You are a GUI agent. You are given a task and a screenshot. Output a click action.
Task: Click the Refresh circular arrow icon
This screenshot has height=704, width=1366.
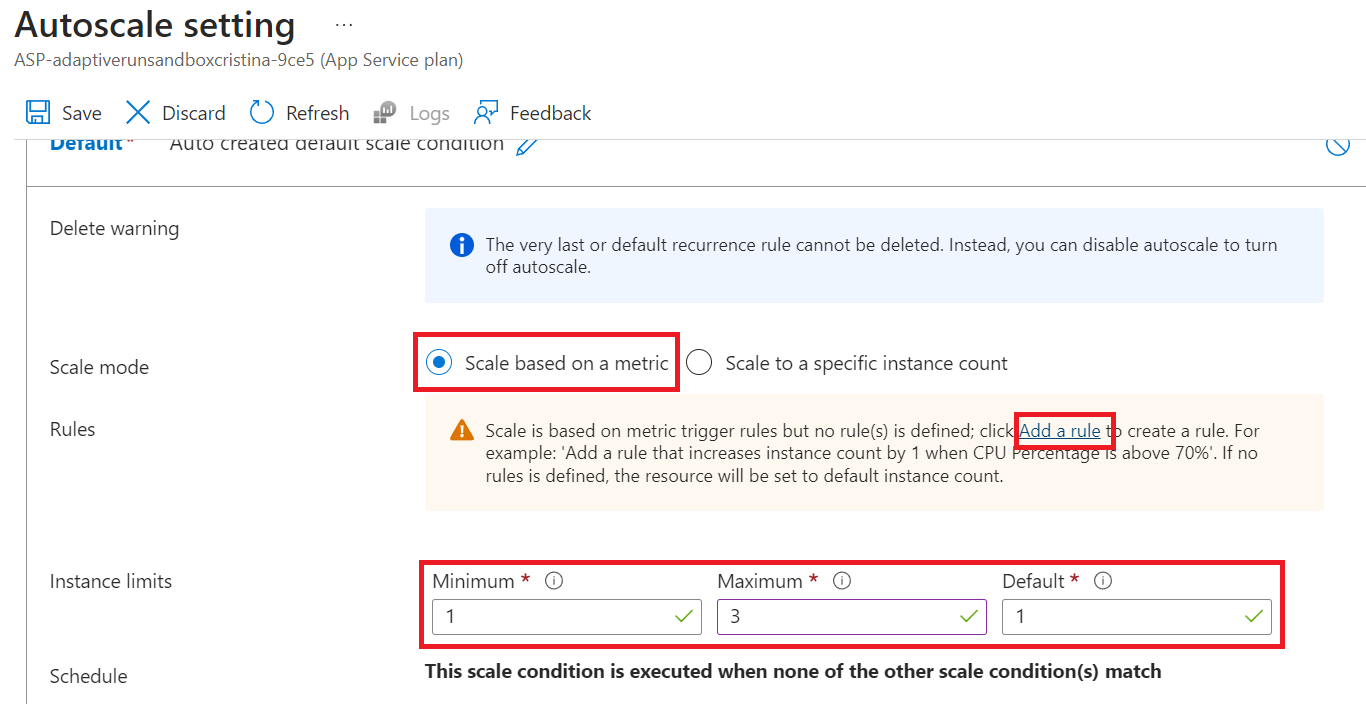[x=262, y=112]
